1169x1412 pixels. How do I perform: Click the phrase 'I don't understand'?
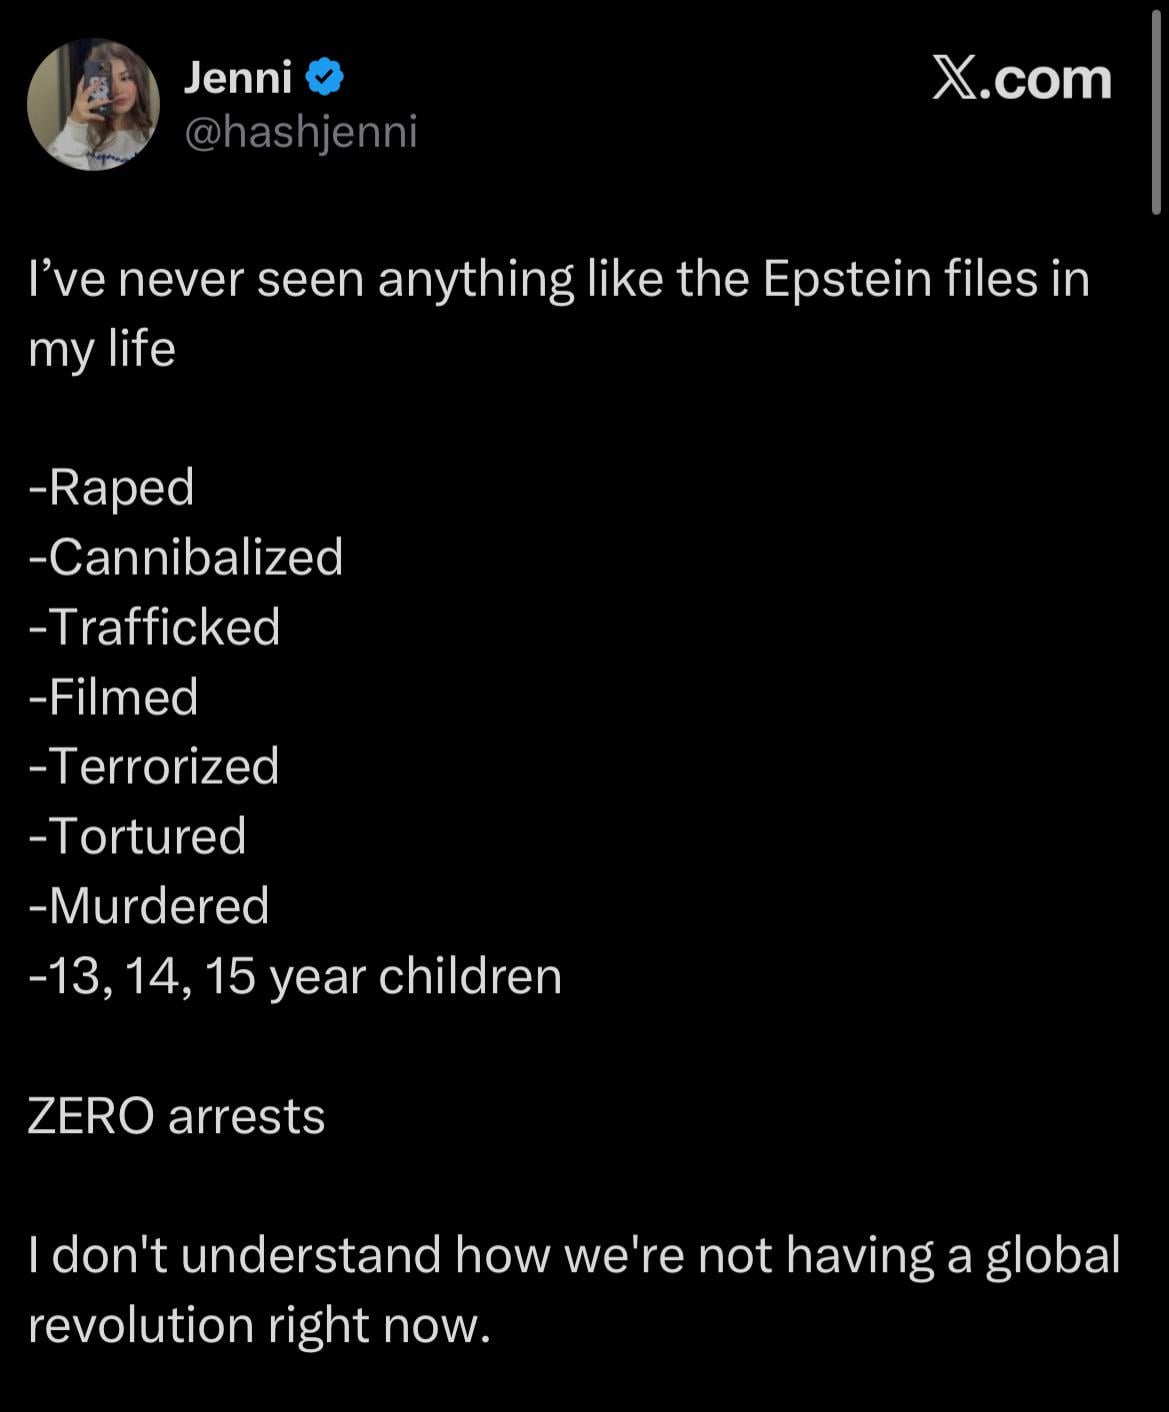[x=234, y=1255]
